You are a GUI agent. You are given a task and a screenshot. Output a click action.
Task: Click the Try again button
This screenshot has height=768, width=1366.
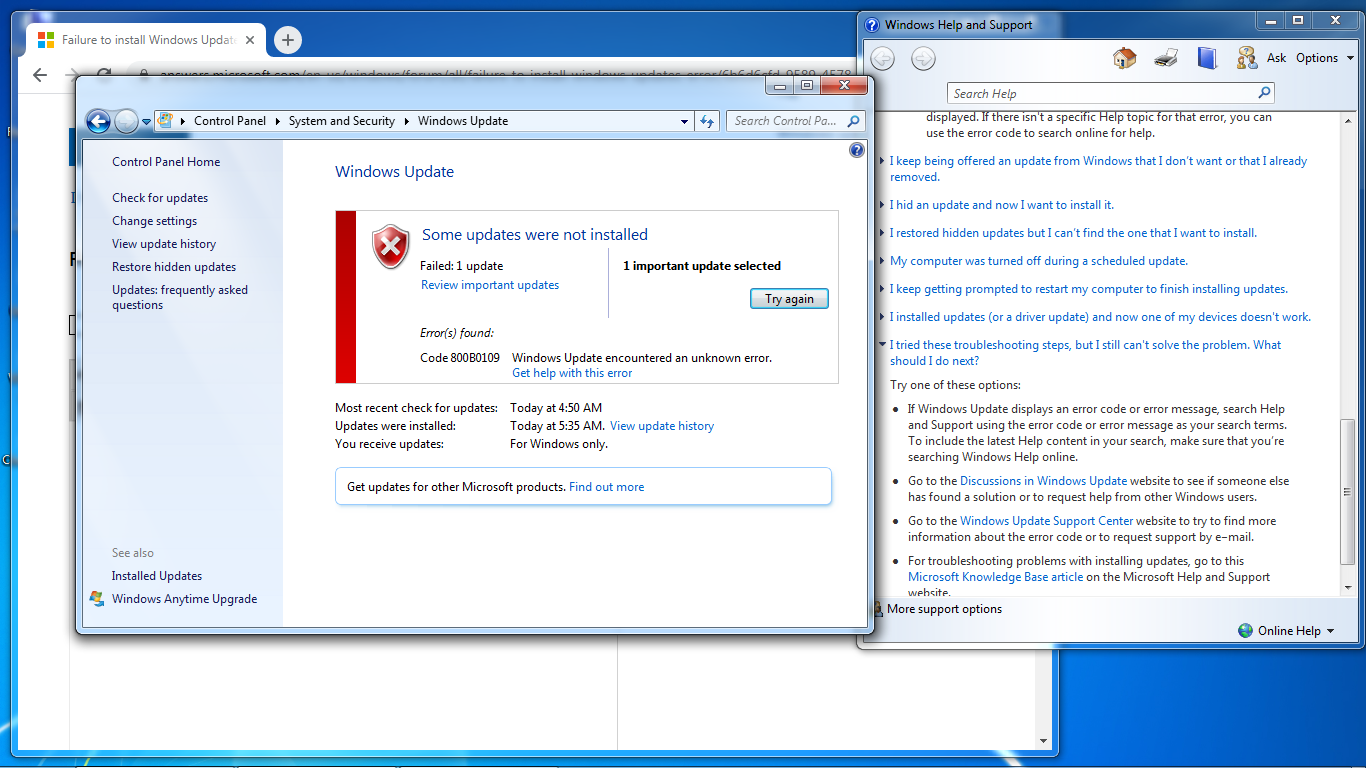click(x=789, y=298)
